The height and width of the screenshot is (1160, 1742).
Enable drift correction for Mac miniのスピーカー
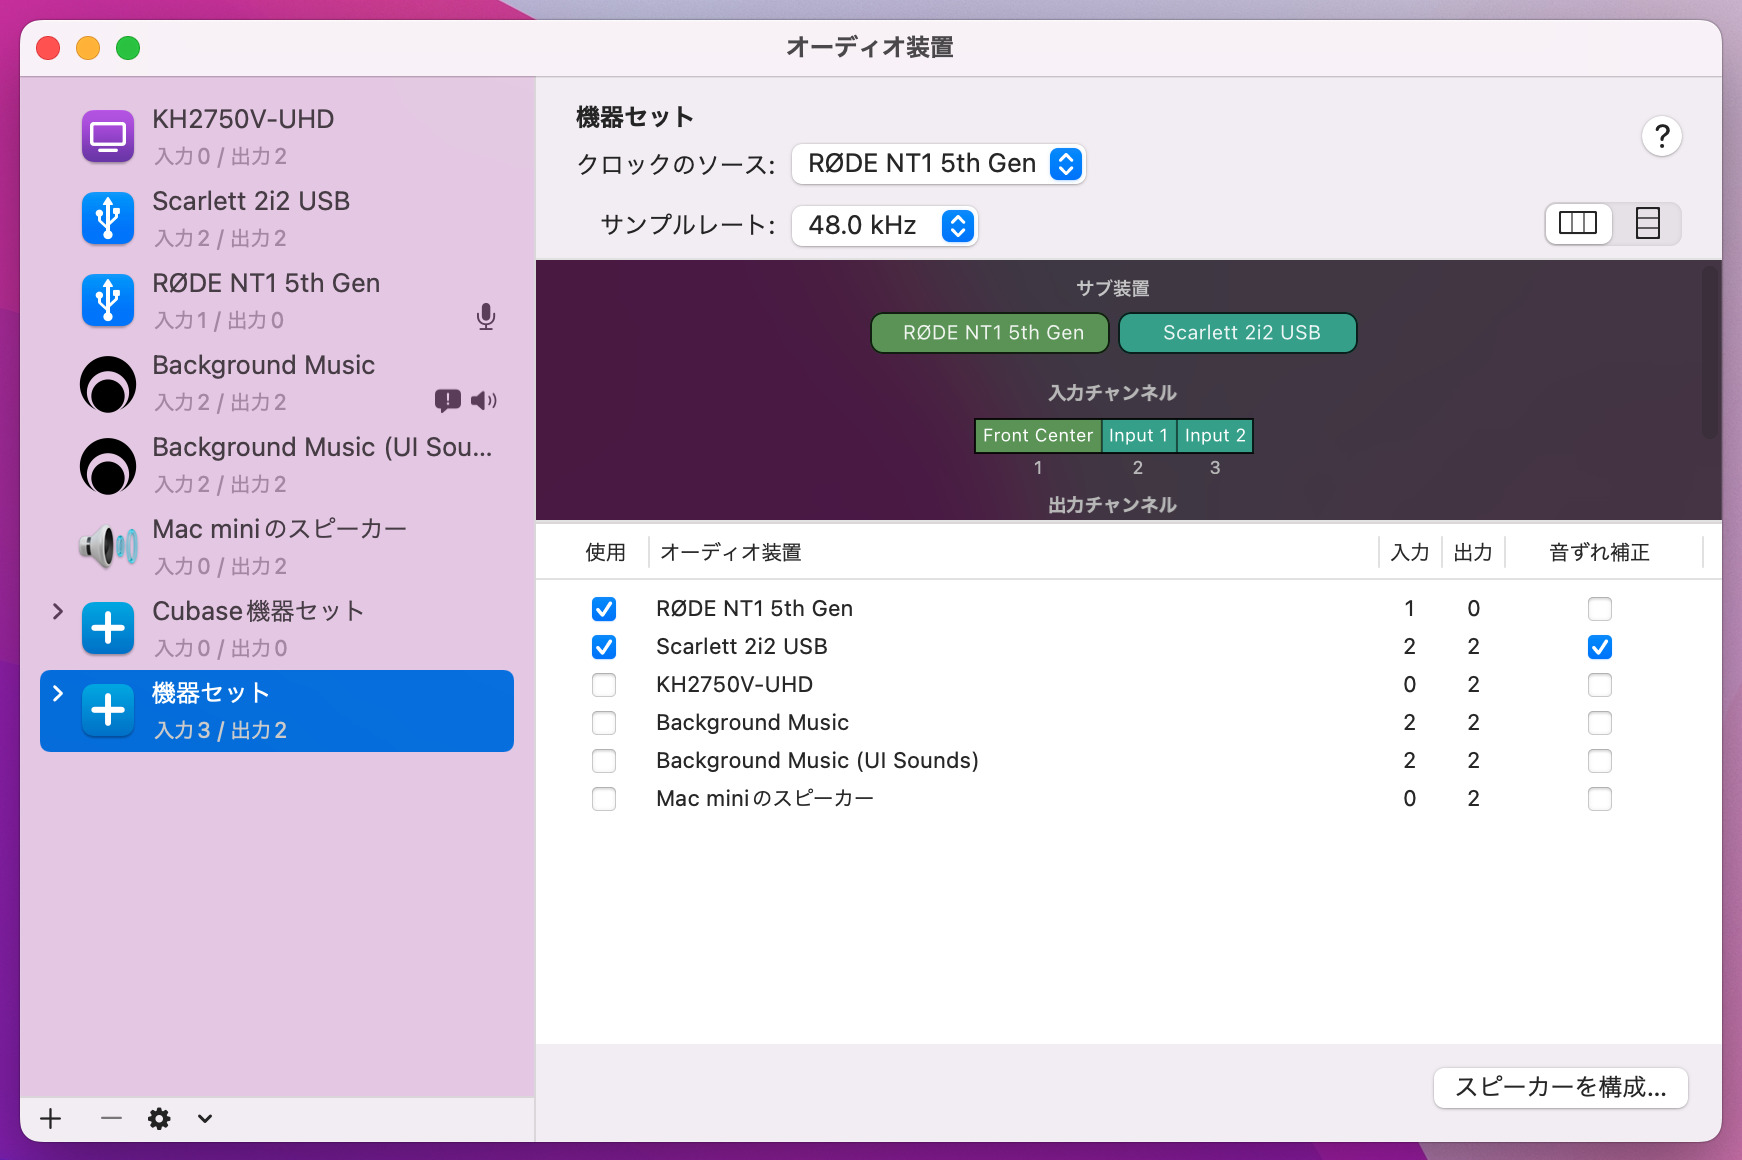click(x=1600, y=799)
